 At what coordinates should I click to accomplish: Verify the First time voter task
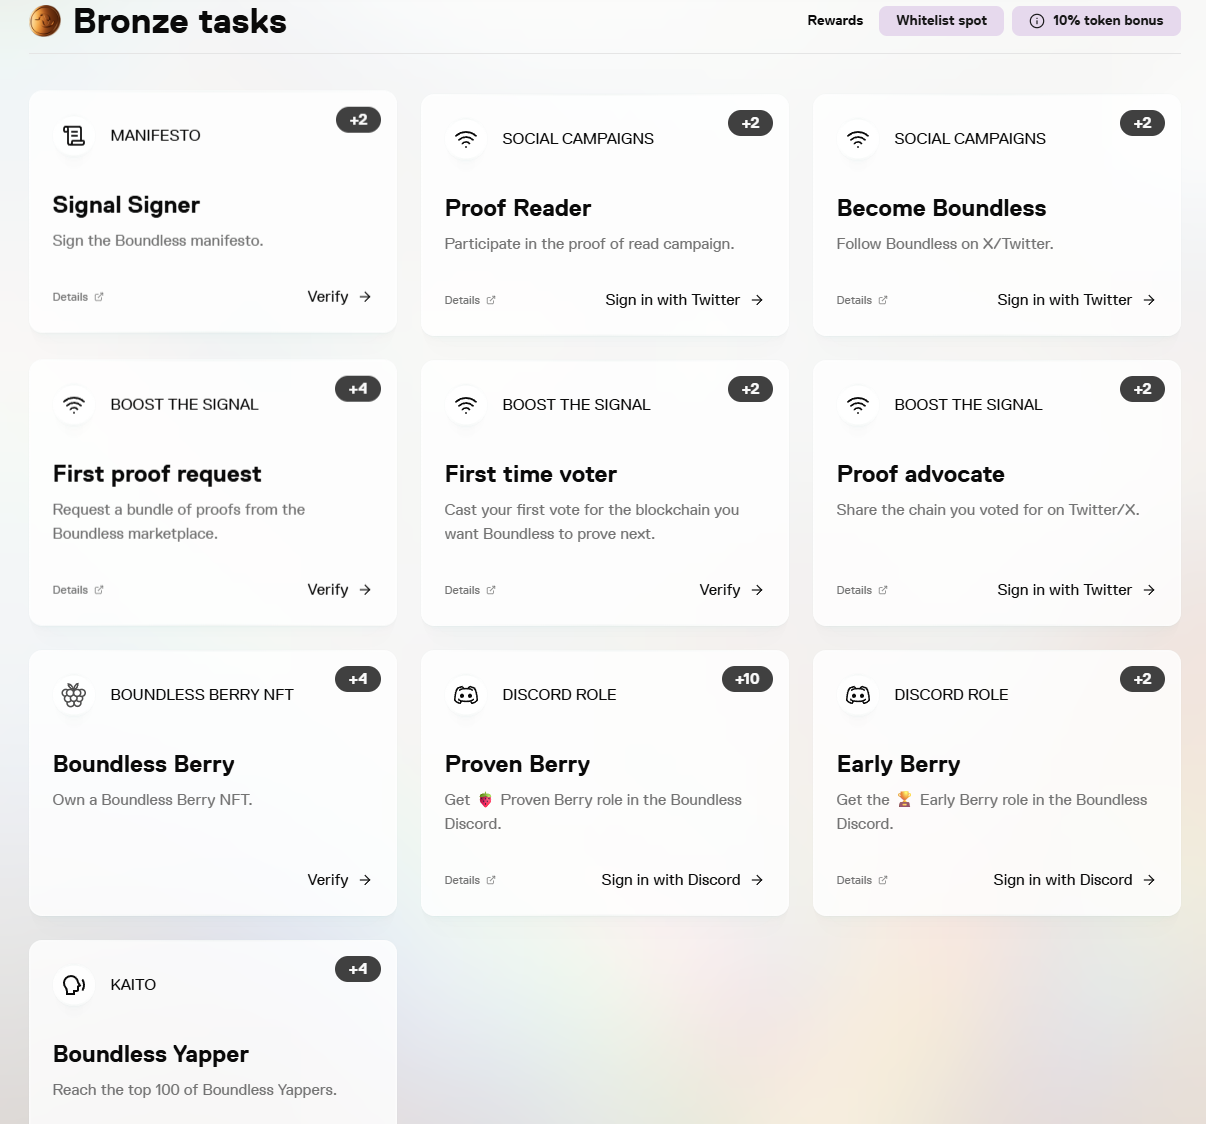pyautogui.click(x=731, y=590)
